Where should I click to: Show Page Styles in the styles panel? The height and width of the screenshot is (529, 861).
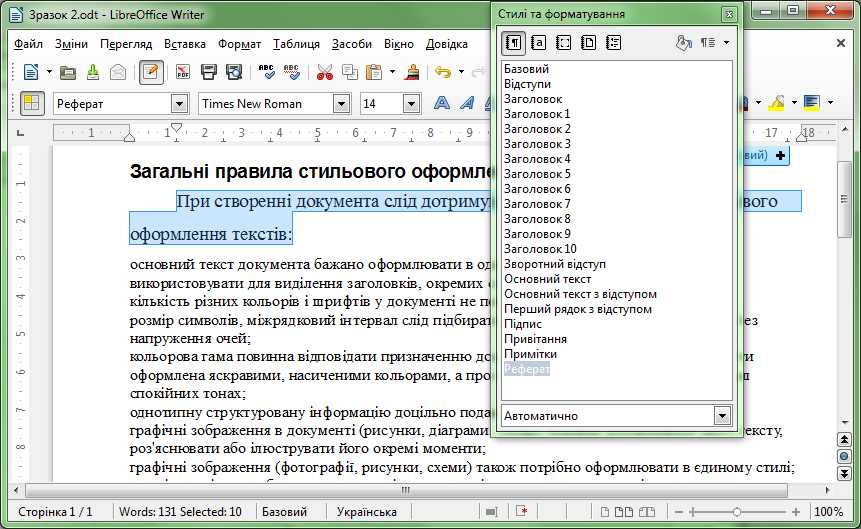(588, 43)
